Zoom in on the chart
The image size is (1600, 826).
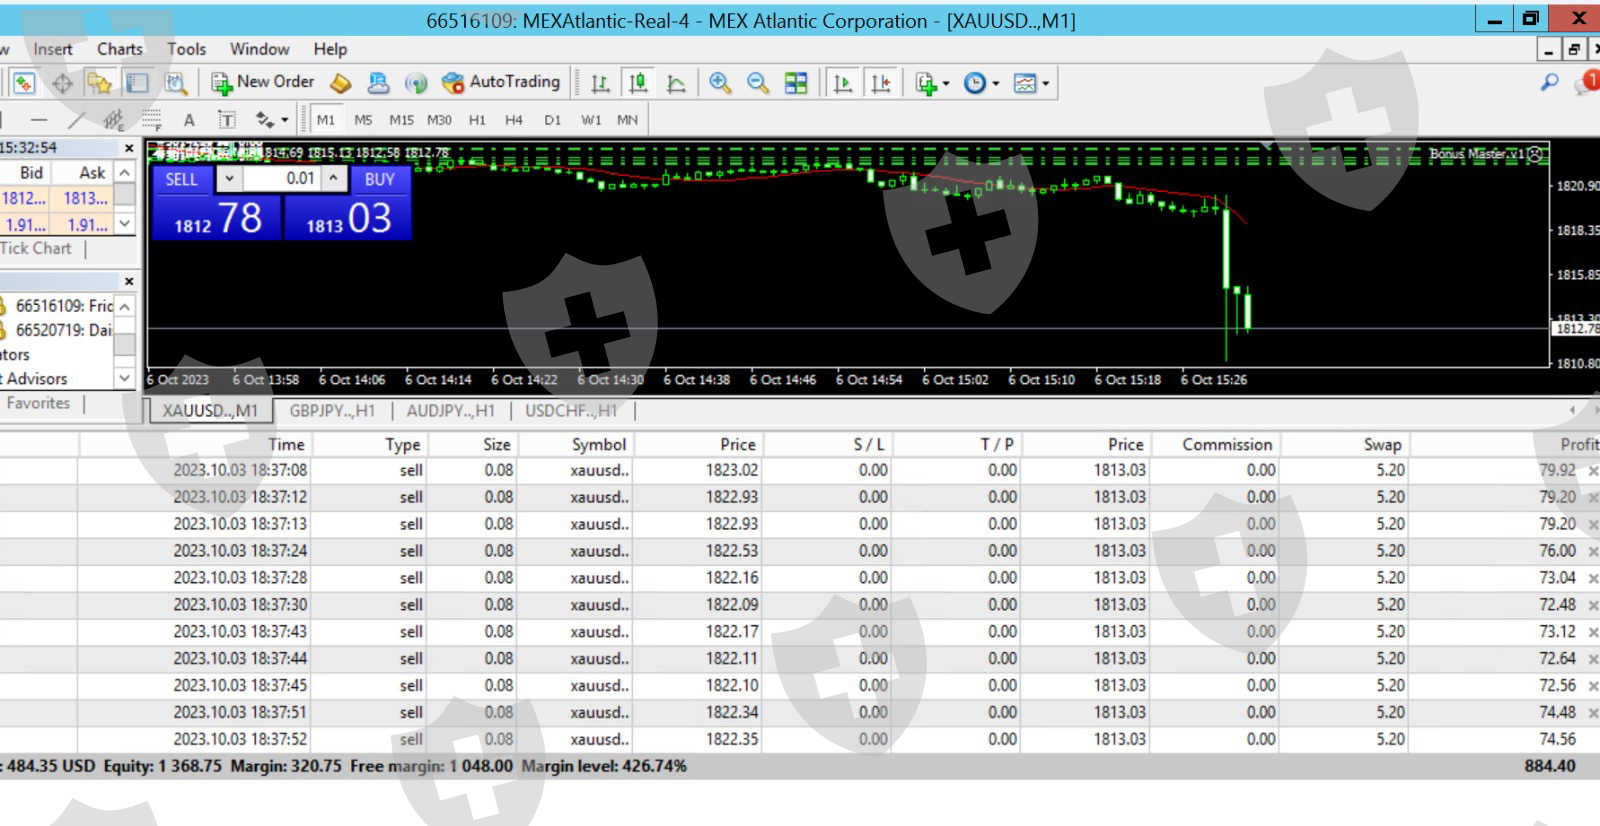720,83
